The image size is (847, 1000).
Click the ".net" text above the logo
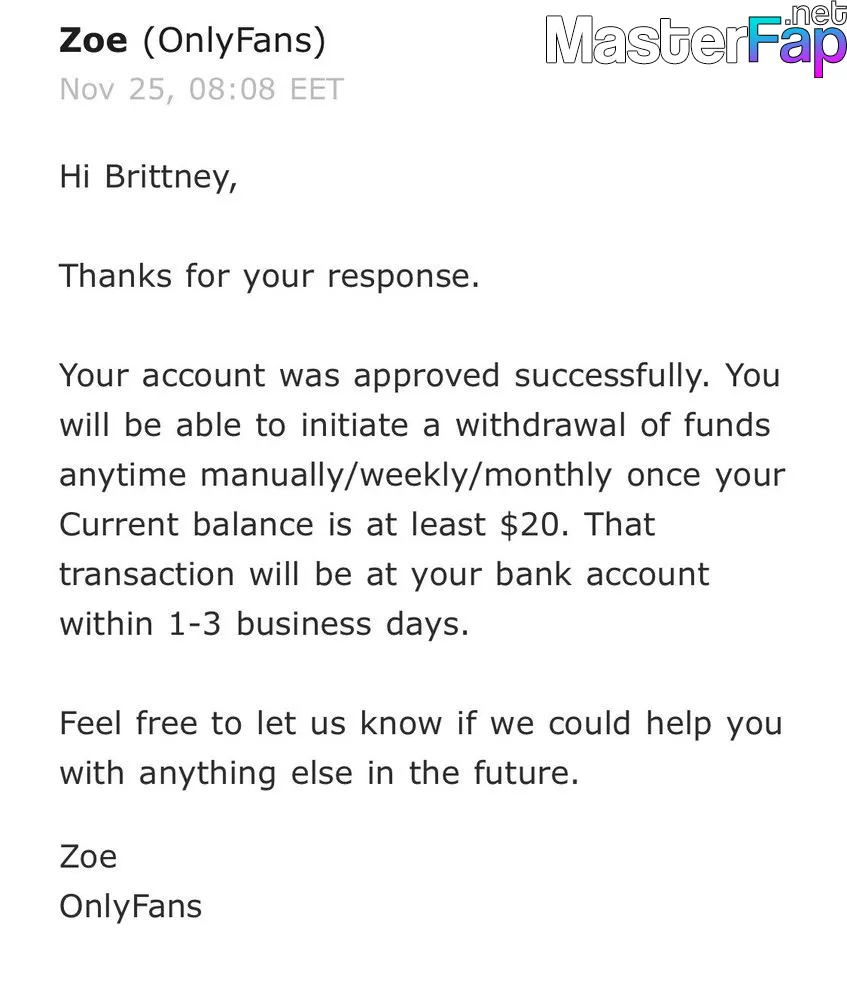point(818,13)
